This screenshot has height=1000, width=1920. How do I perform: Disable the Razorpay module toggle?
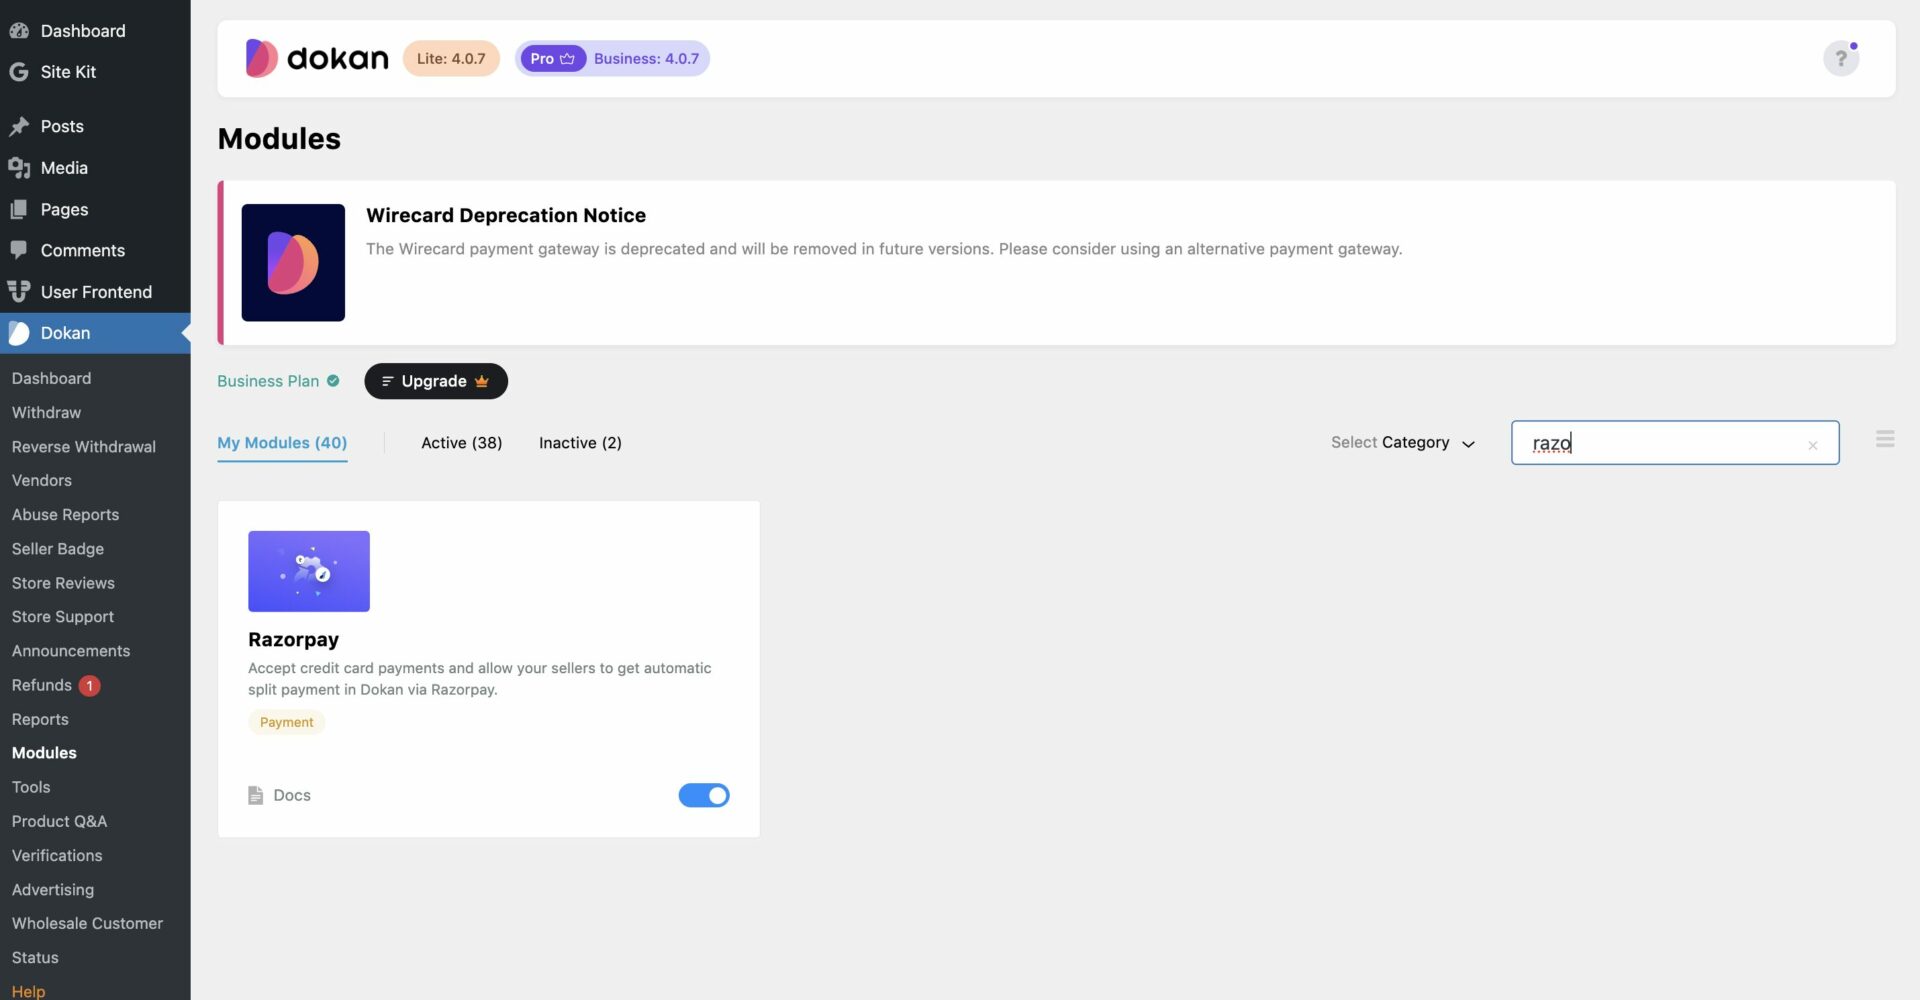point(704,795)
